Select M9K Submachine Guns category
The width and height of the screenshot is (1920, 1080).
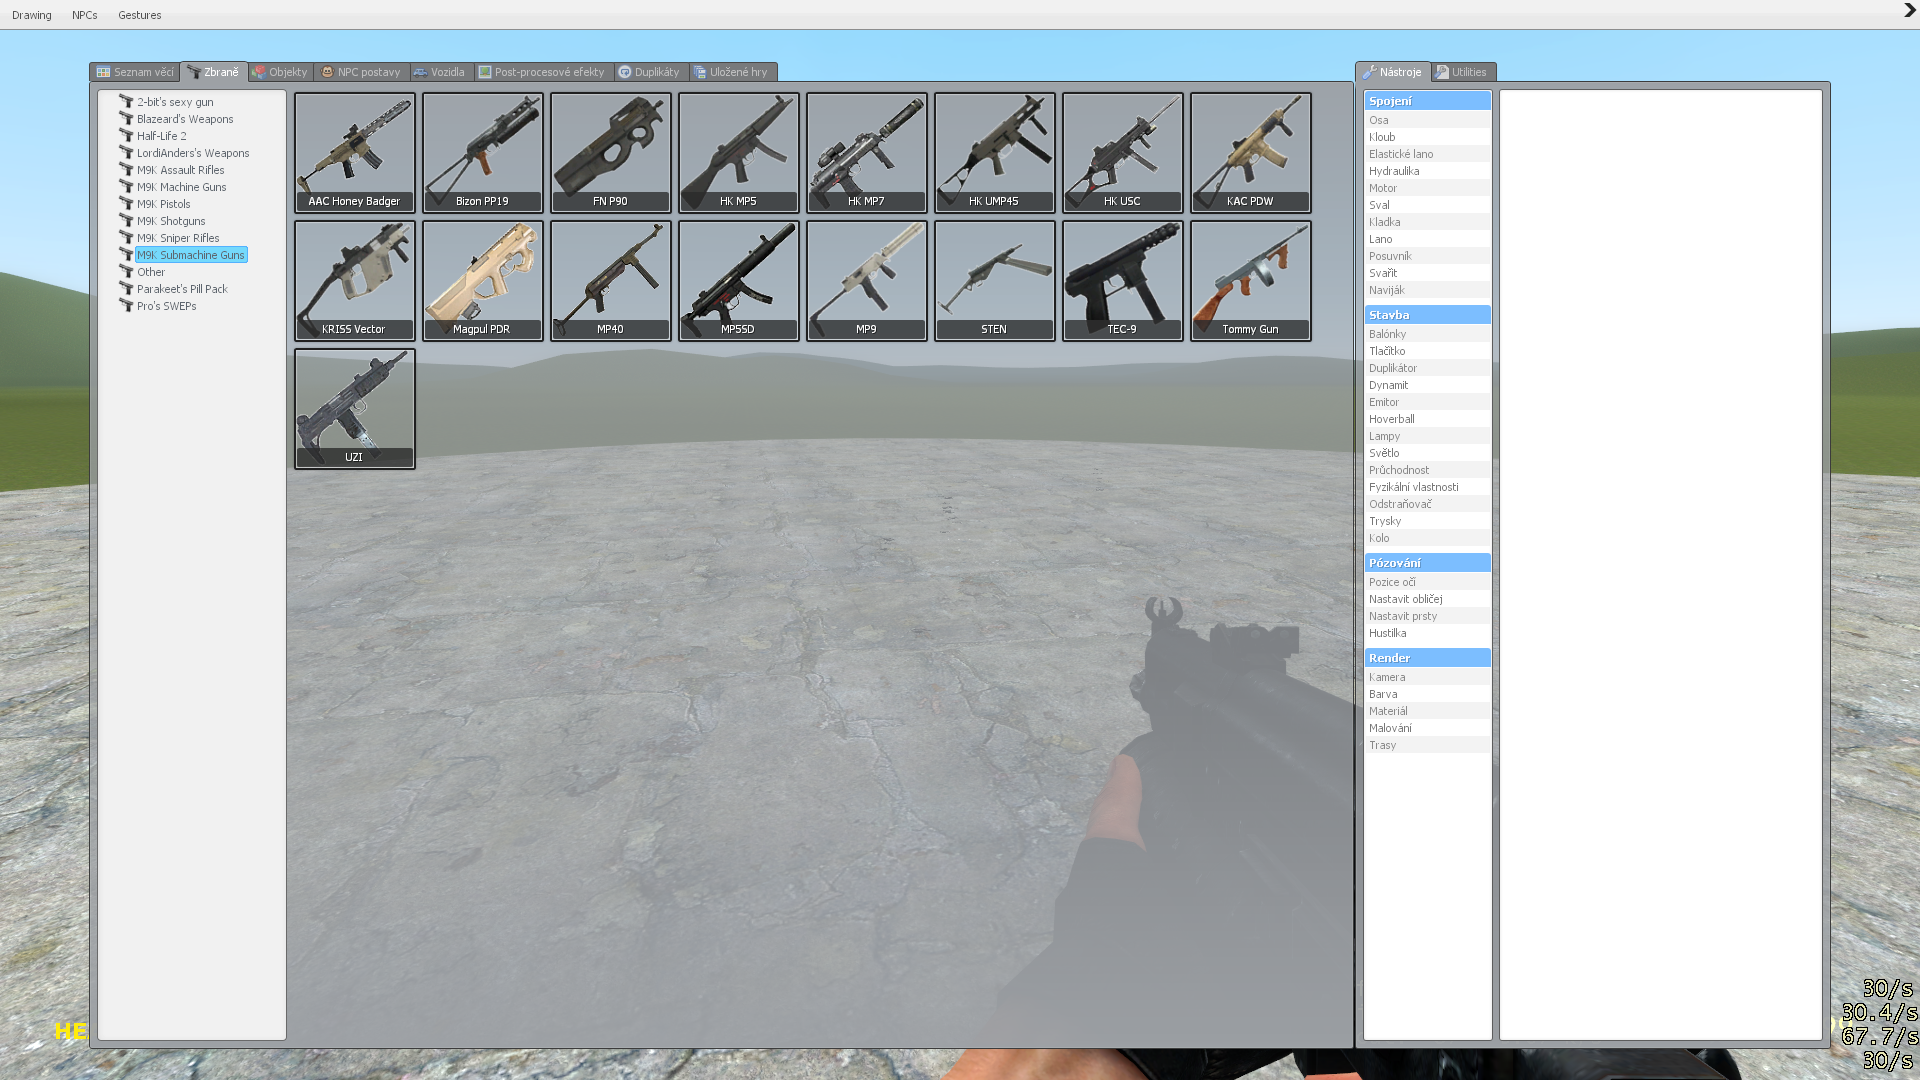click(x=191, y=255)
